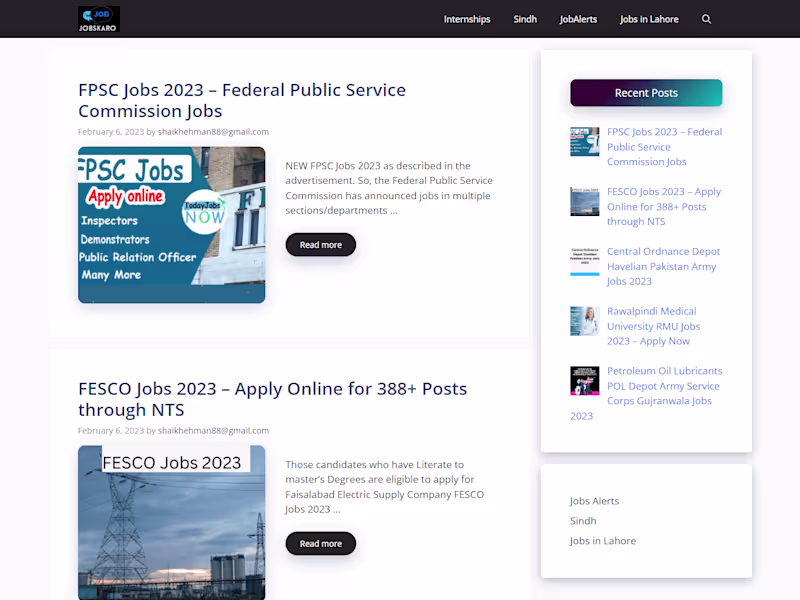Screen dimensions: 800x600
Task: Read more about FPSC Jobs
Action: click(x=320, y=245)
